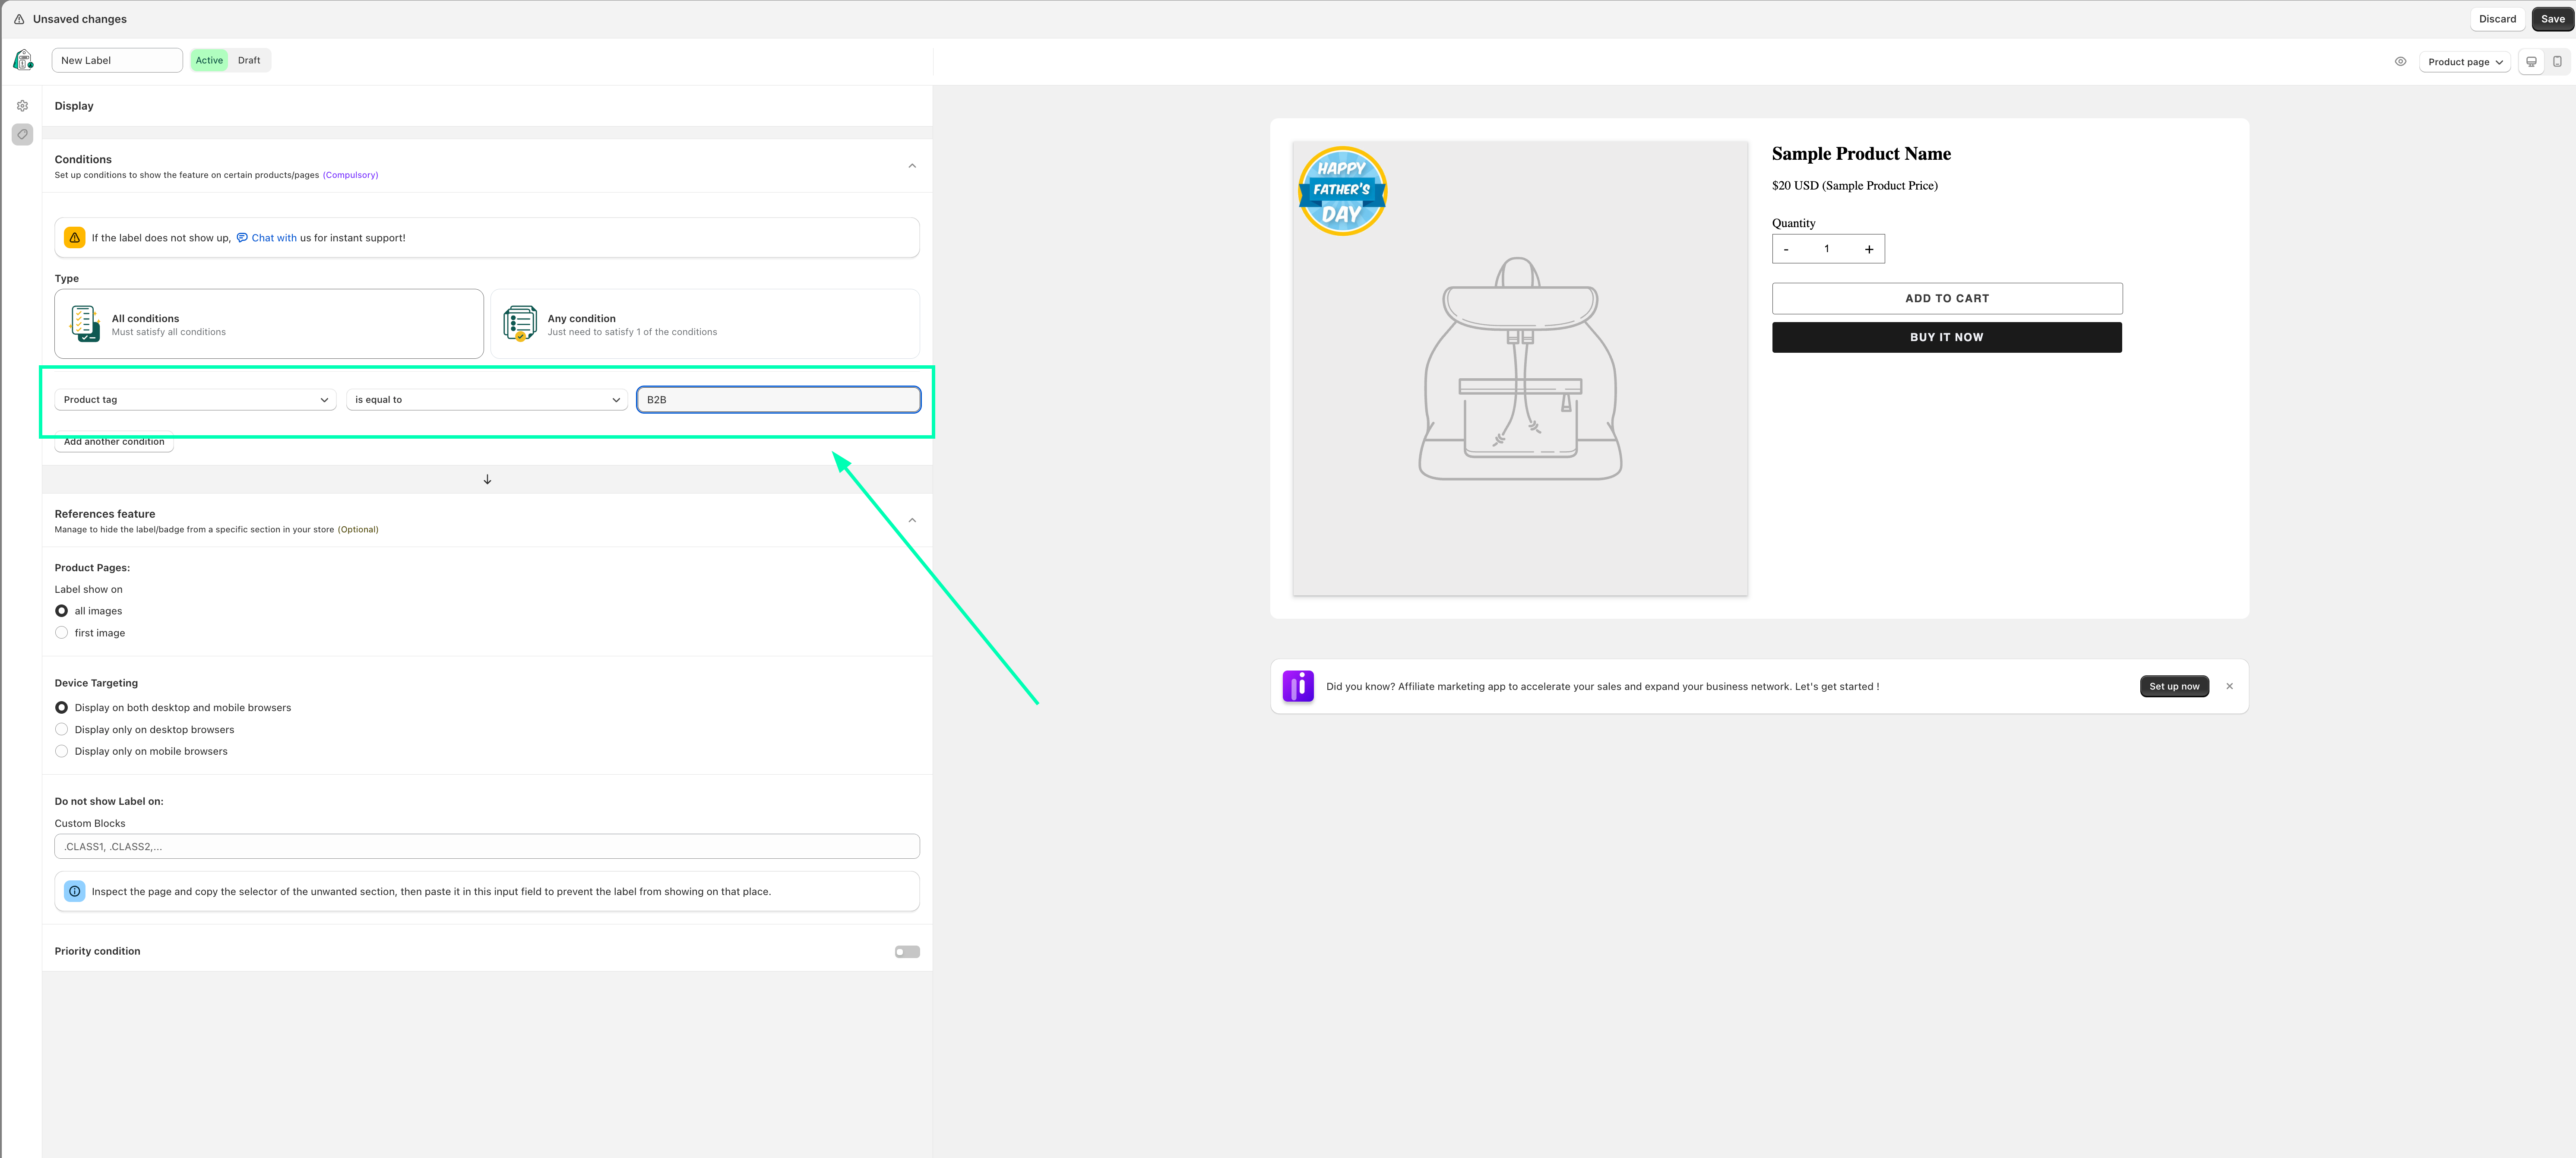2576x1158 pixels.
Task: Choose display only on mobile browsers
Action: coord(62,751)
